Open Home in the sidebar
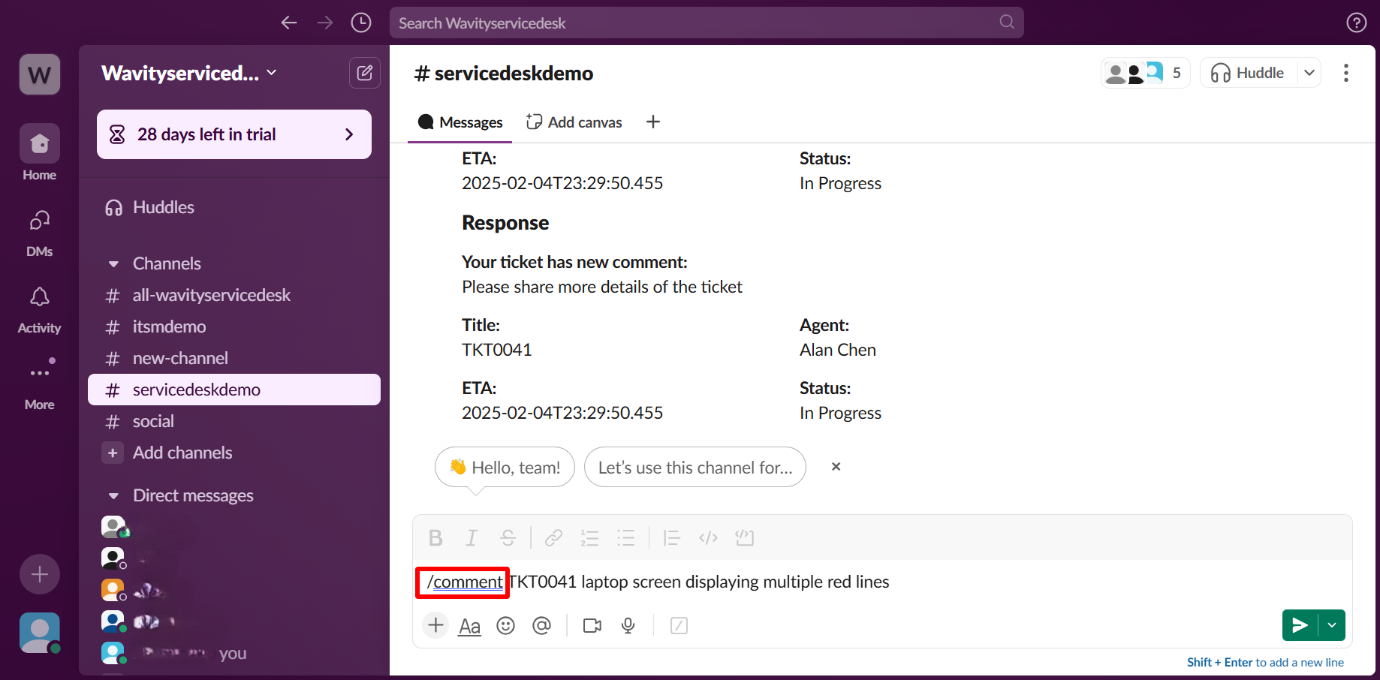Screen dimensions: 1380x680 click(39, 153)
